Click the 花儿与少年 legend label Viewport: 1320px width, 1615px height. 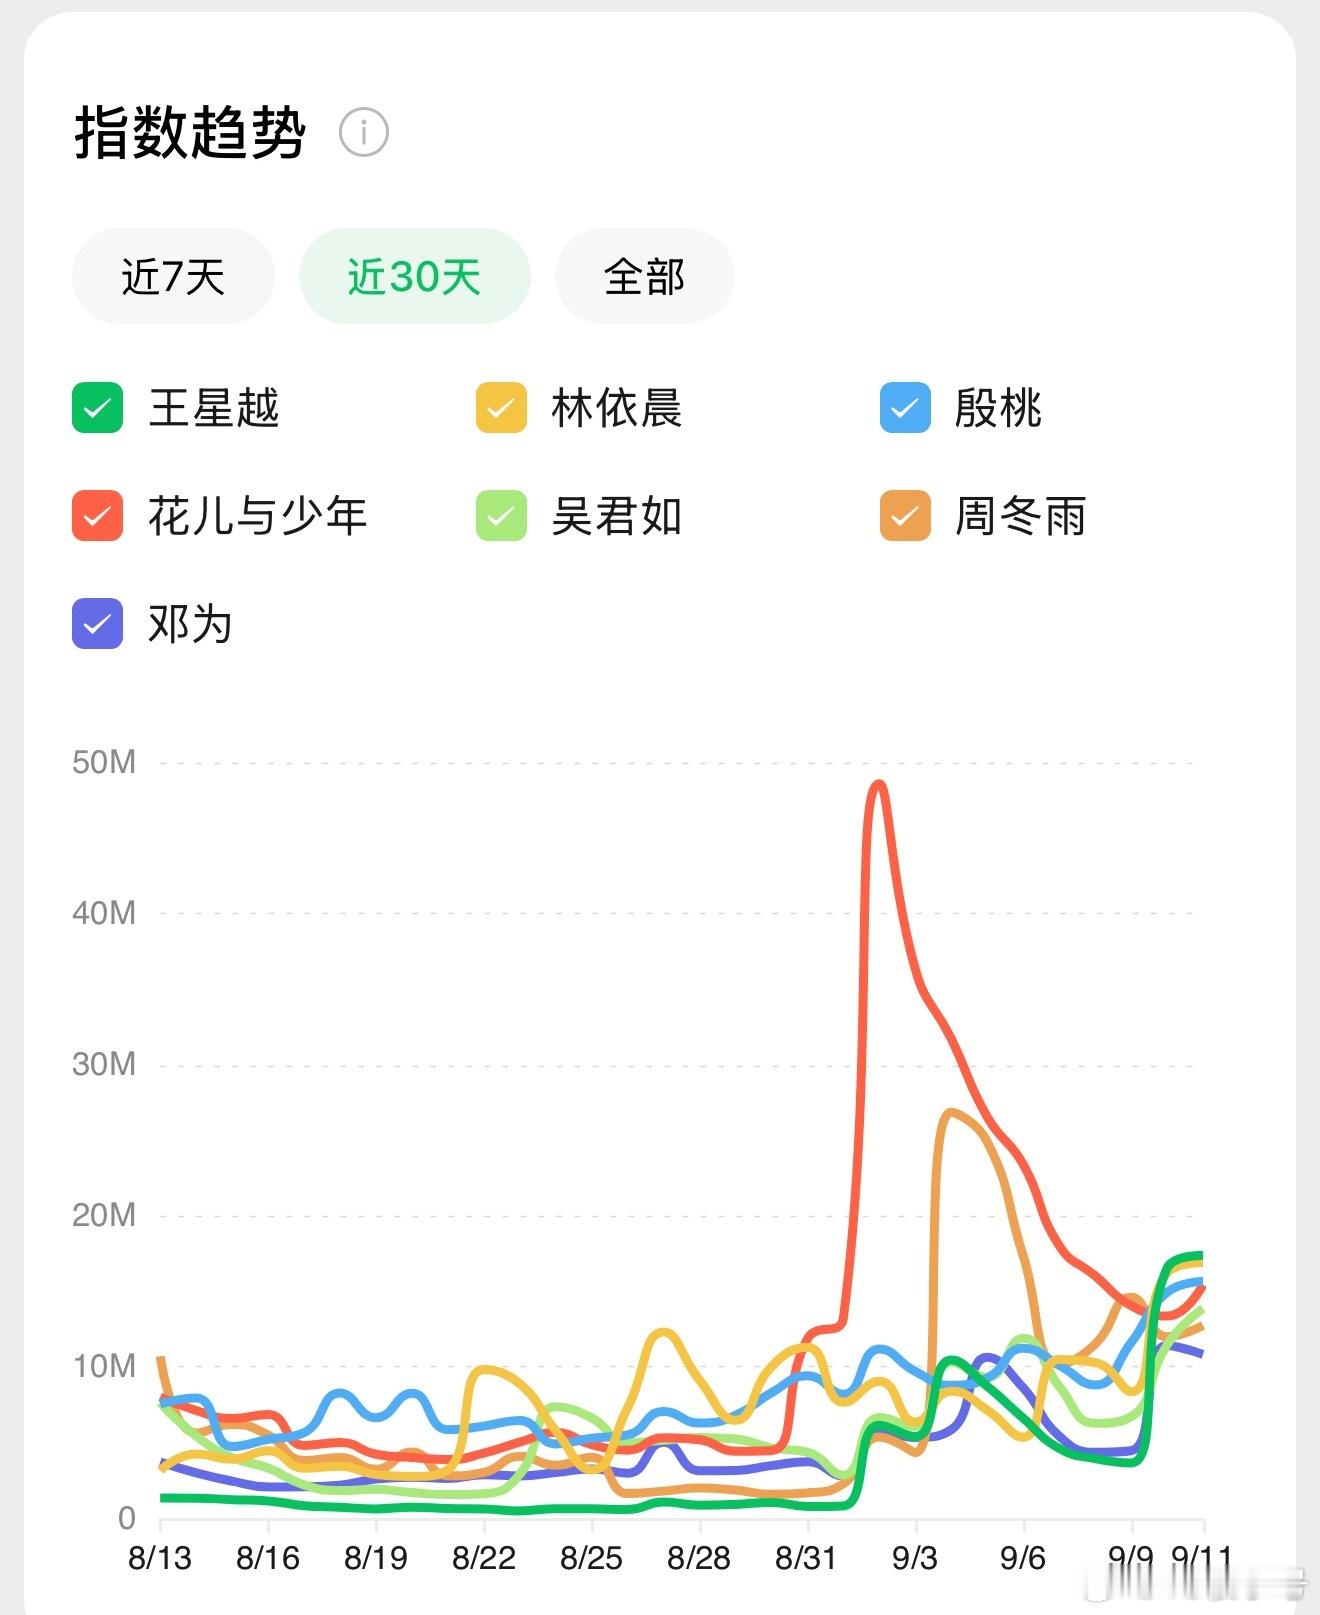[x=258, y=516]
